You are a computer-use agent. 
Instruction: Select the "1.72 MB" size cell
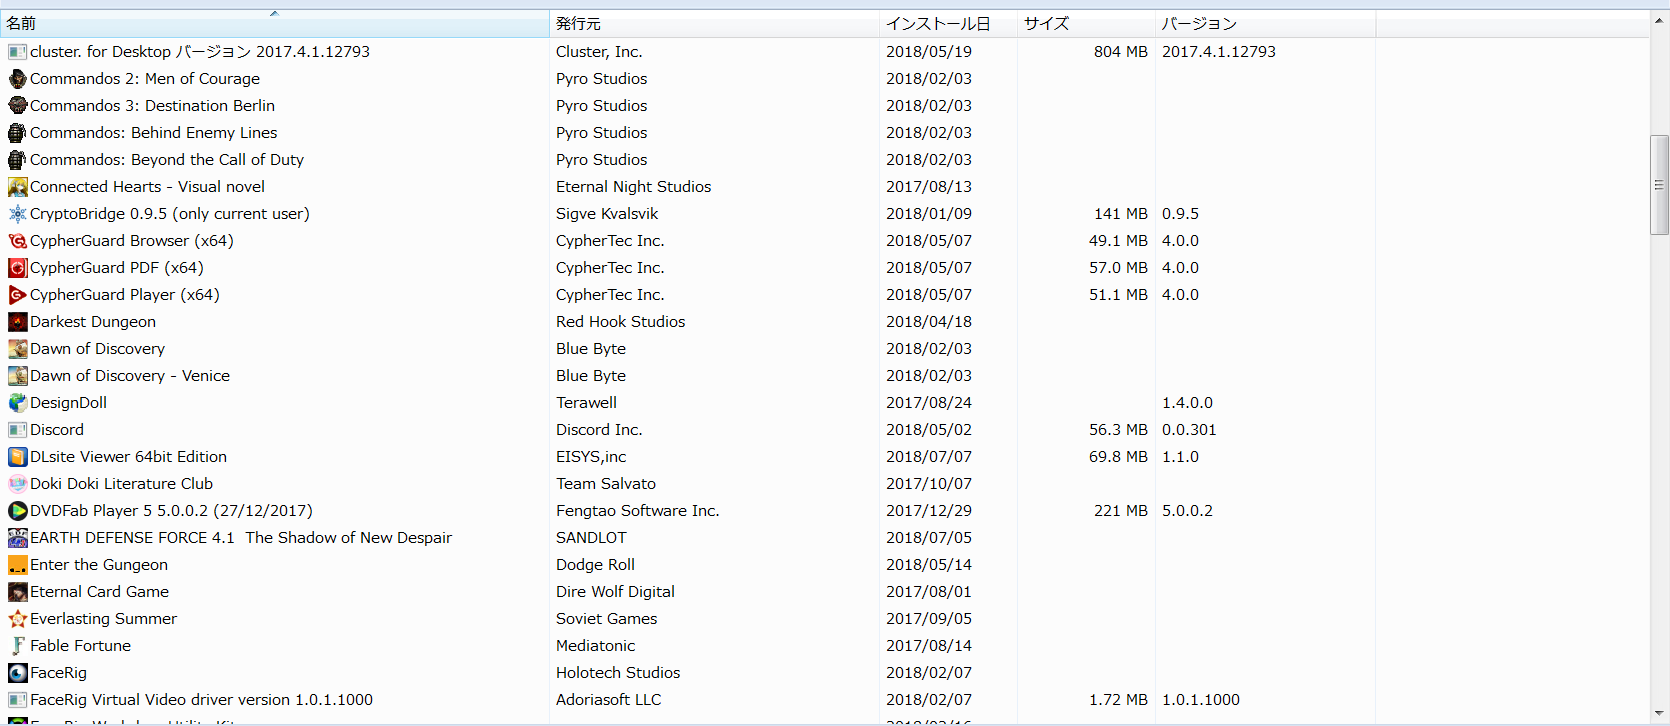pyautogui.click(x=1119, y=700)
